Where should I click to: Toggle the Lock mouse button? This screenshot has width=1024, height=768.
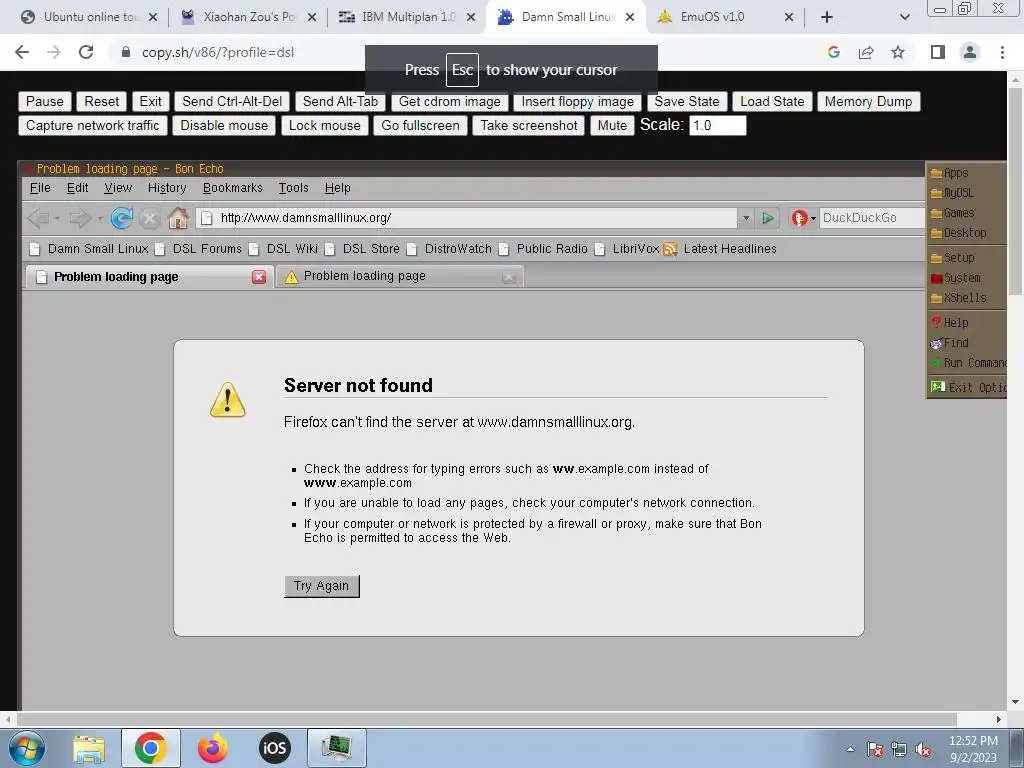click(x=325, y=125)
